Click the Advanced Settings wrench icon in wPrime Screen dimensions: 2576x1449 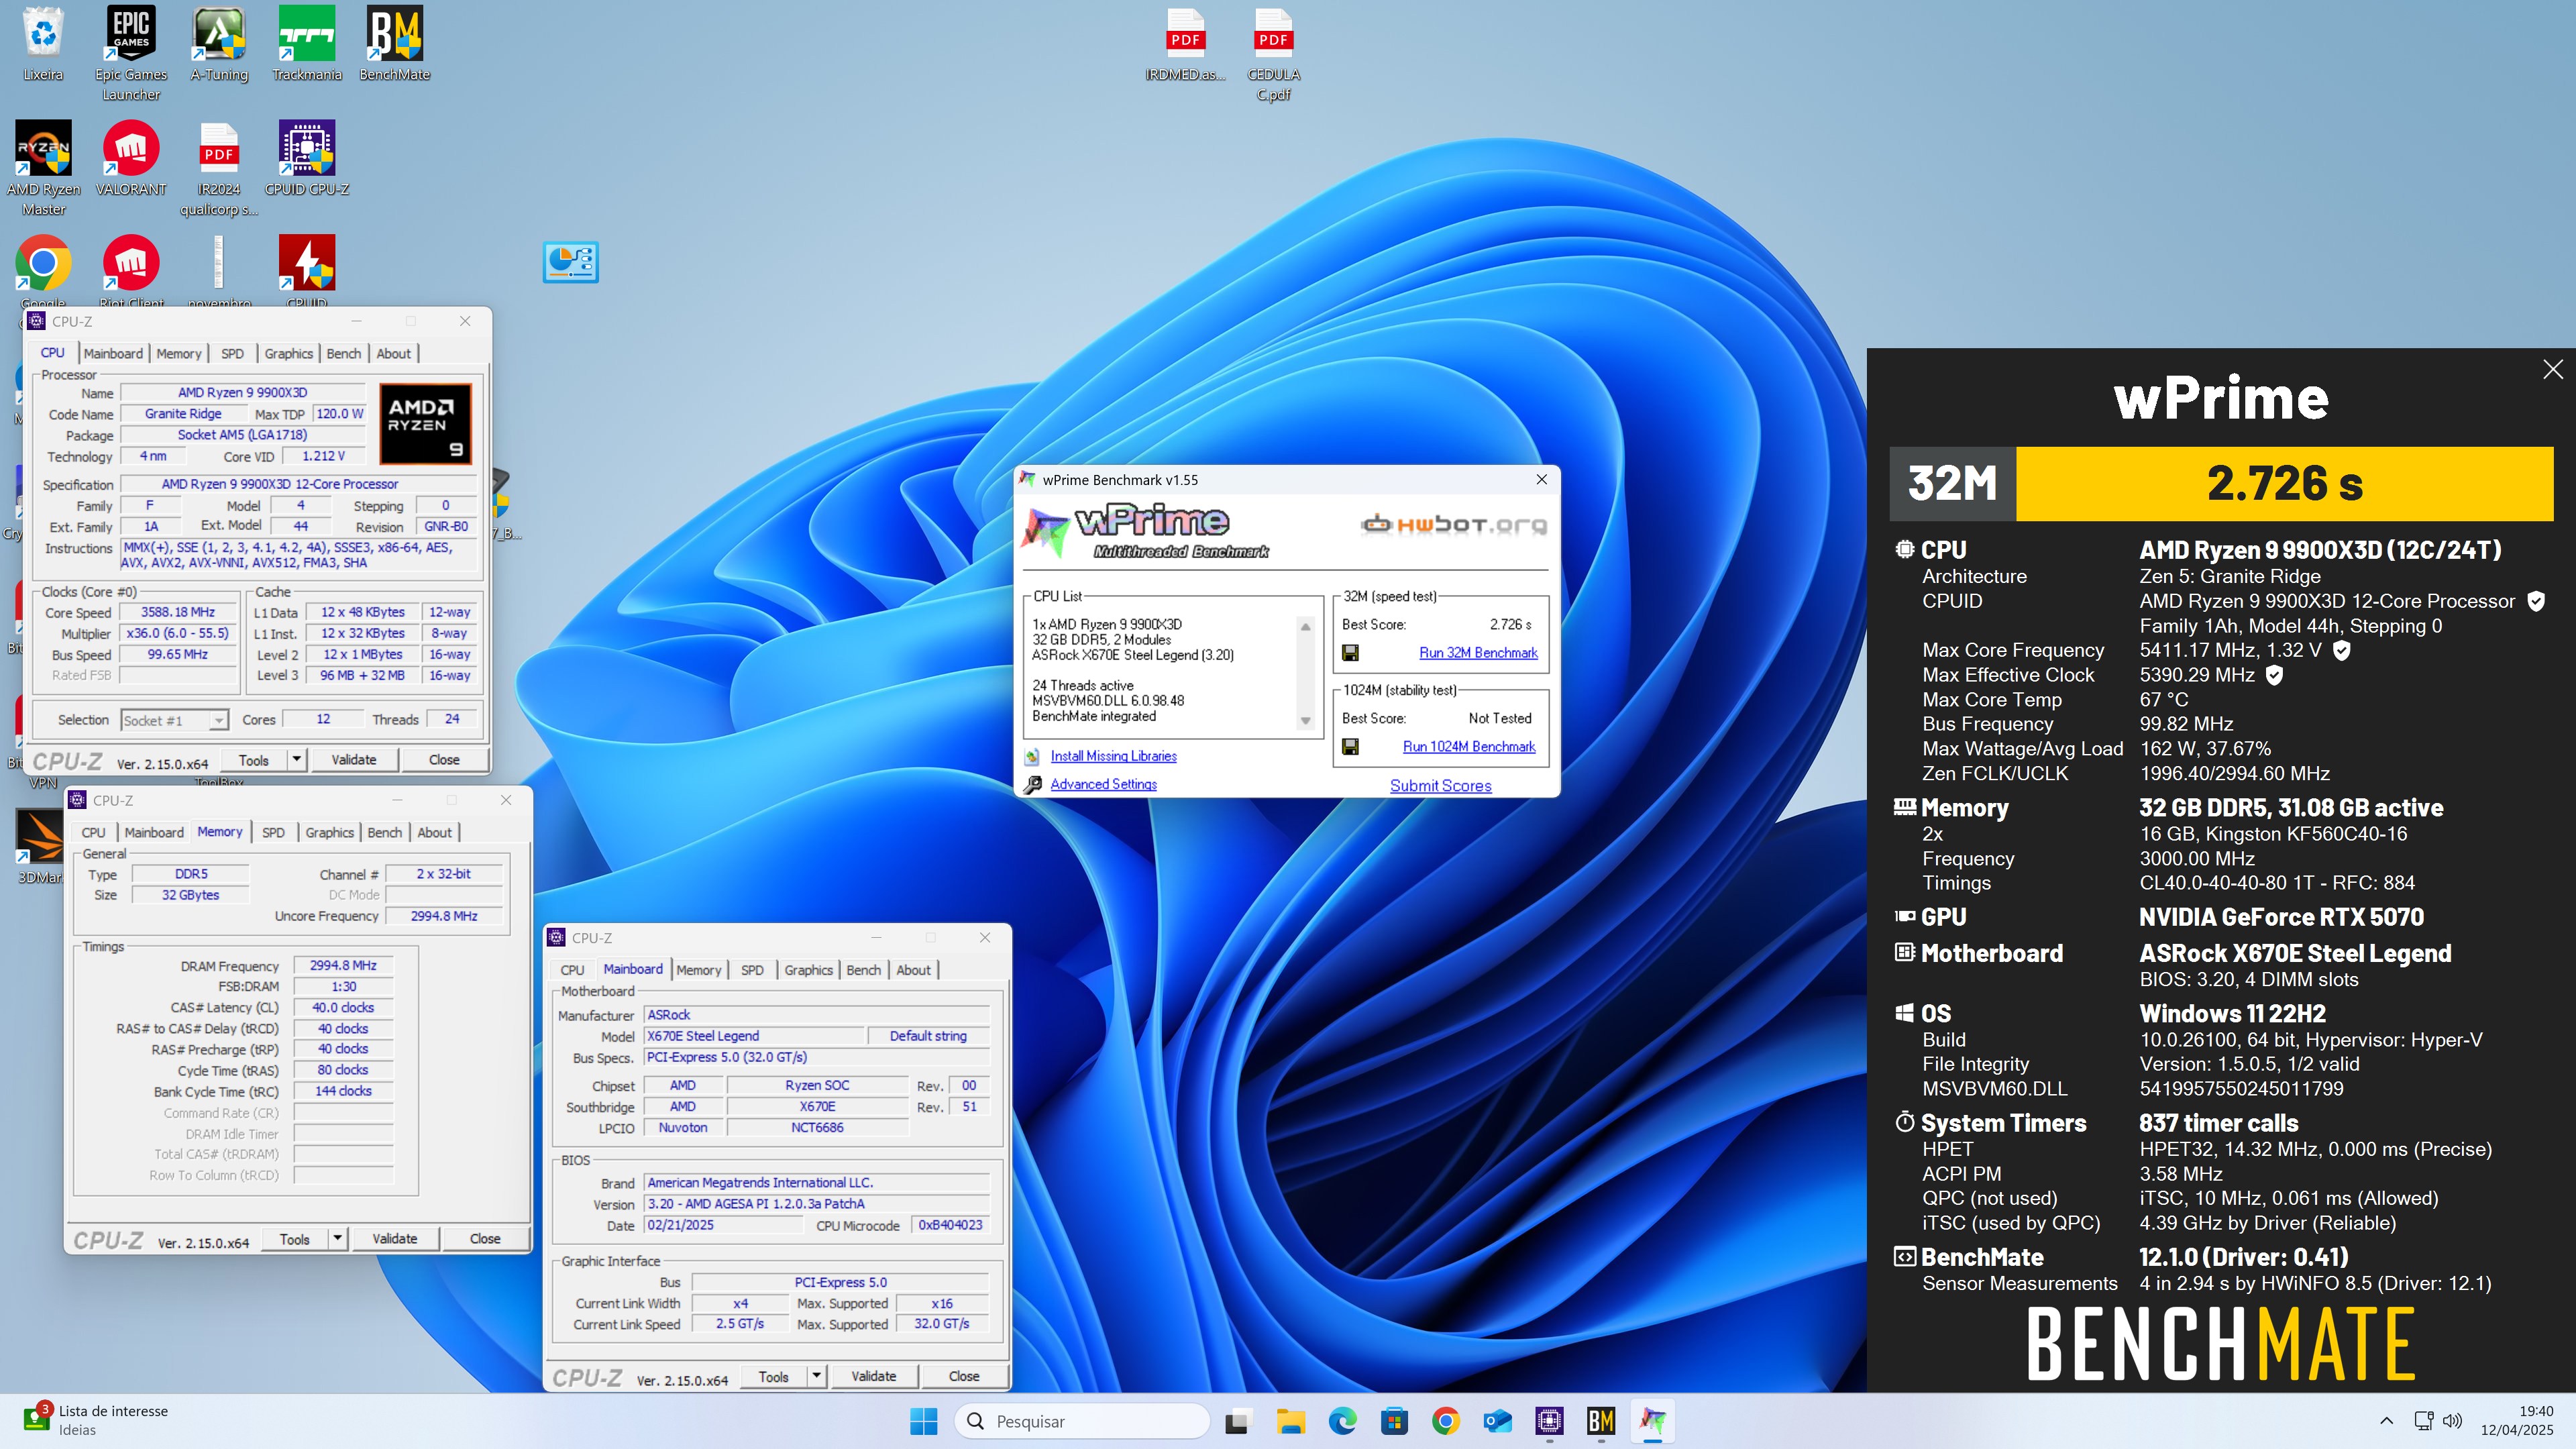(x=1033, y=784)
